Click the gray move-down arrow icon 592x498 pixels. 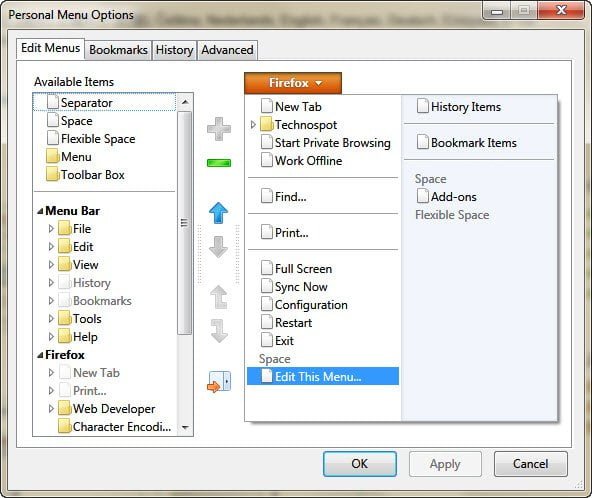pos(219,247)
